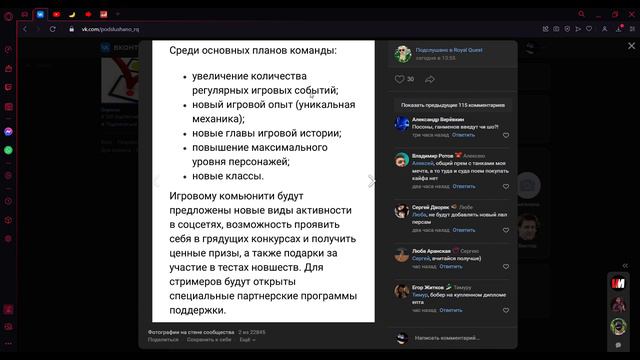Share the photo using the arrow icon
The width and height of the screenshot is (640, 360).
point(430,80)
